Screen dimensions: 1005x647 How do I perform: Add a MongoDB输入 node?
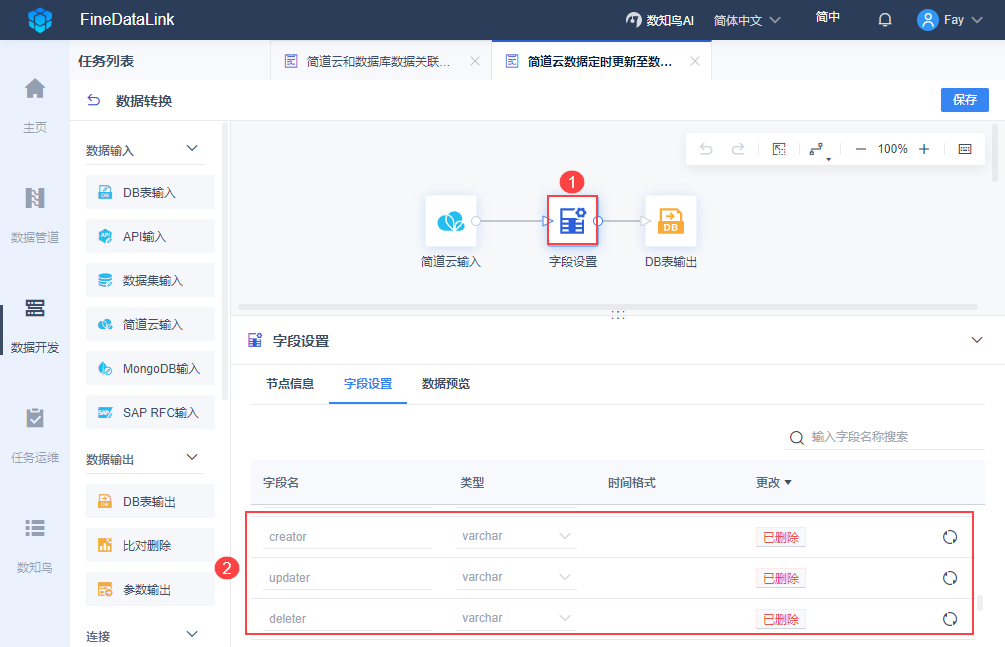(x=150, y=368)
